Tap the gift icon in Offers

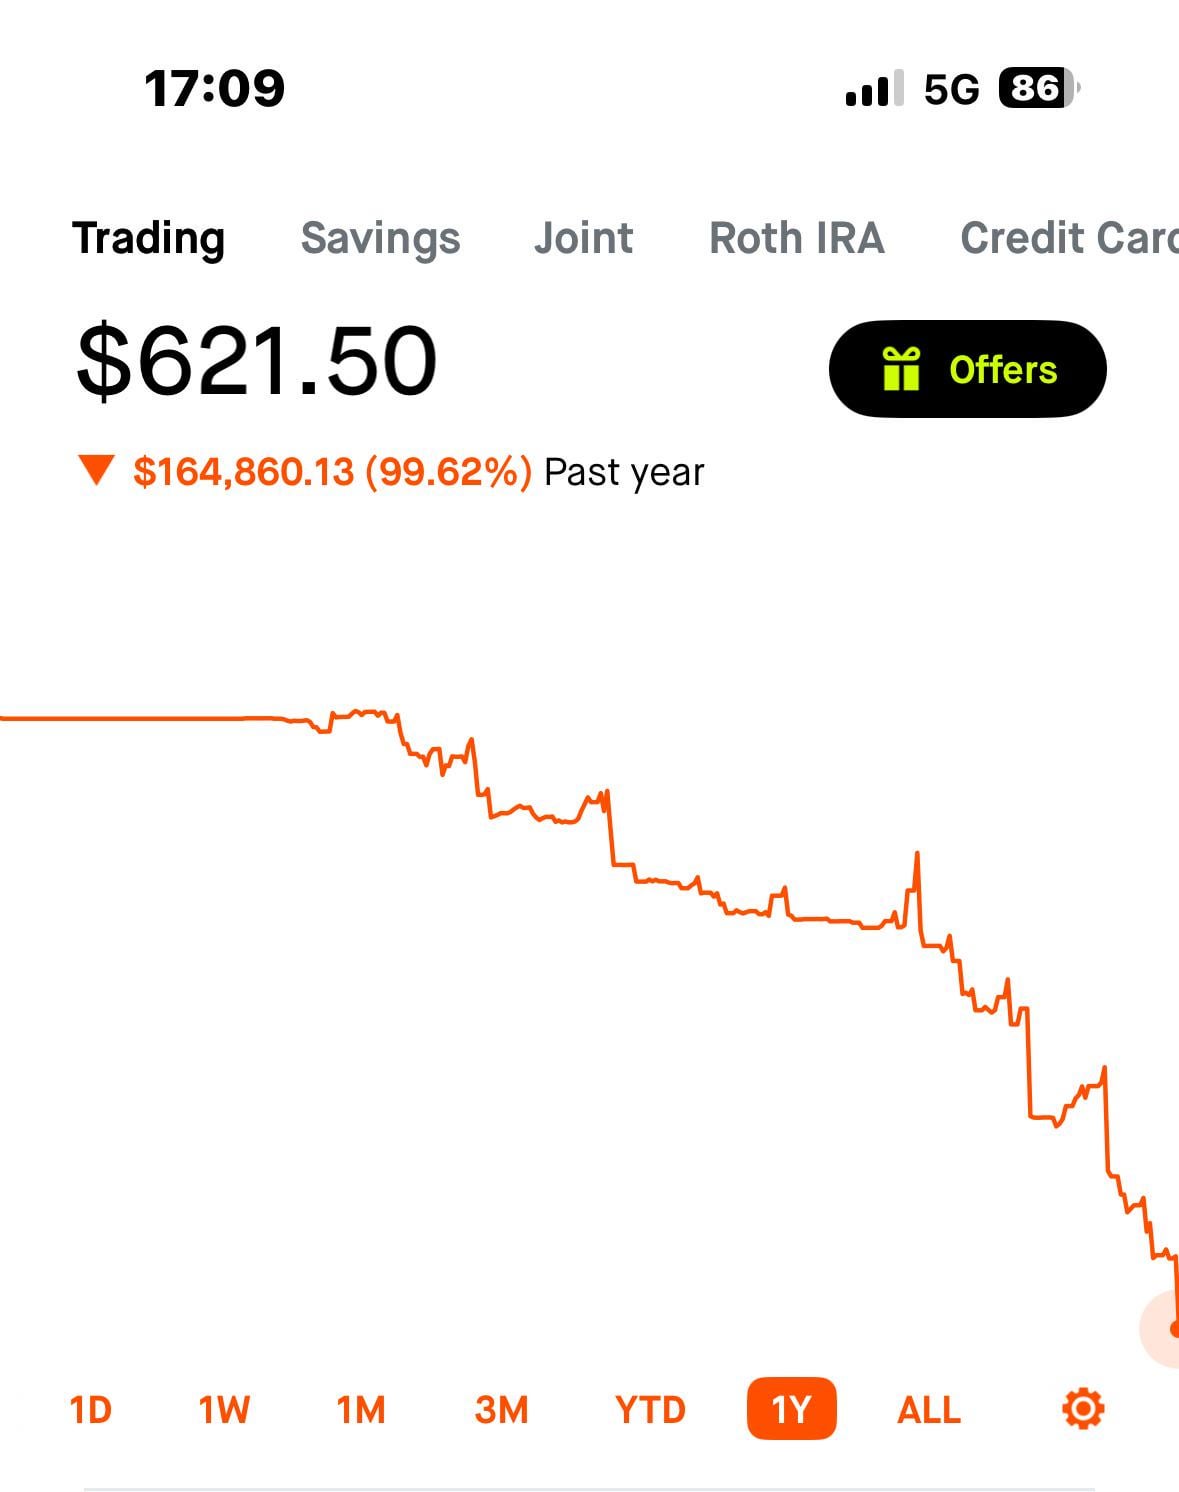pyautogui.click(x=901, y=369)
